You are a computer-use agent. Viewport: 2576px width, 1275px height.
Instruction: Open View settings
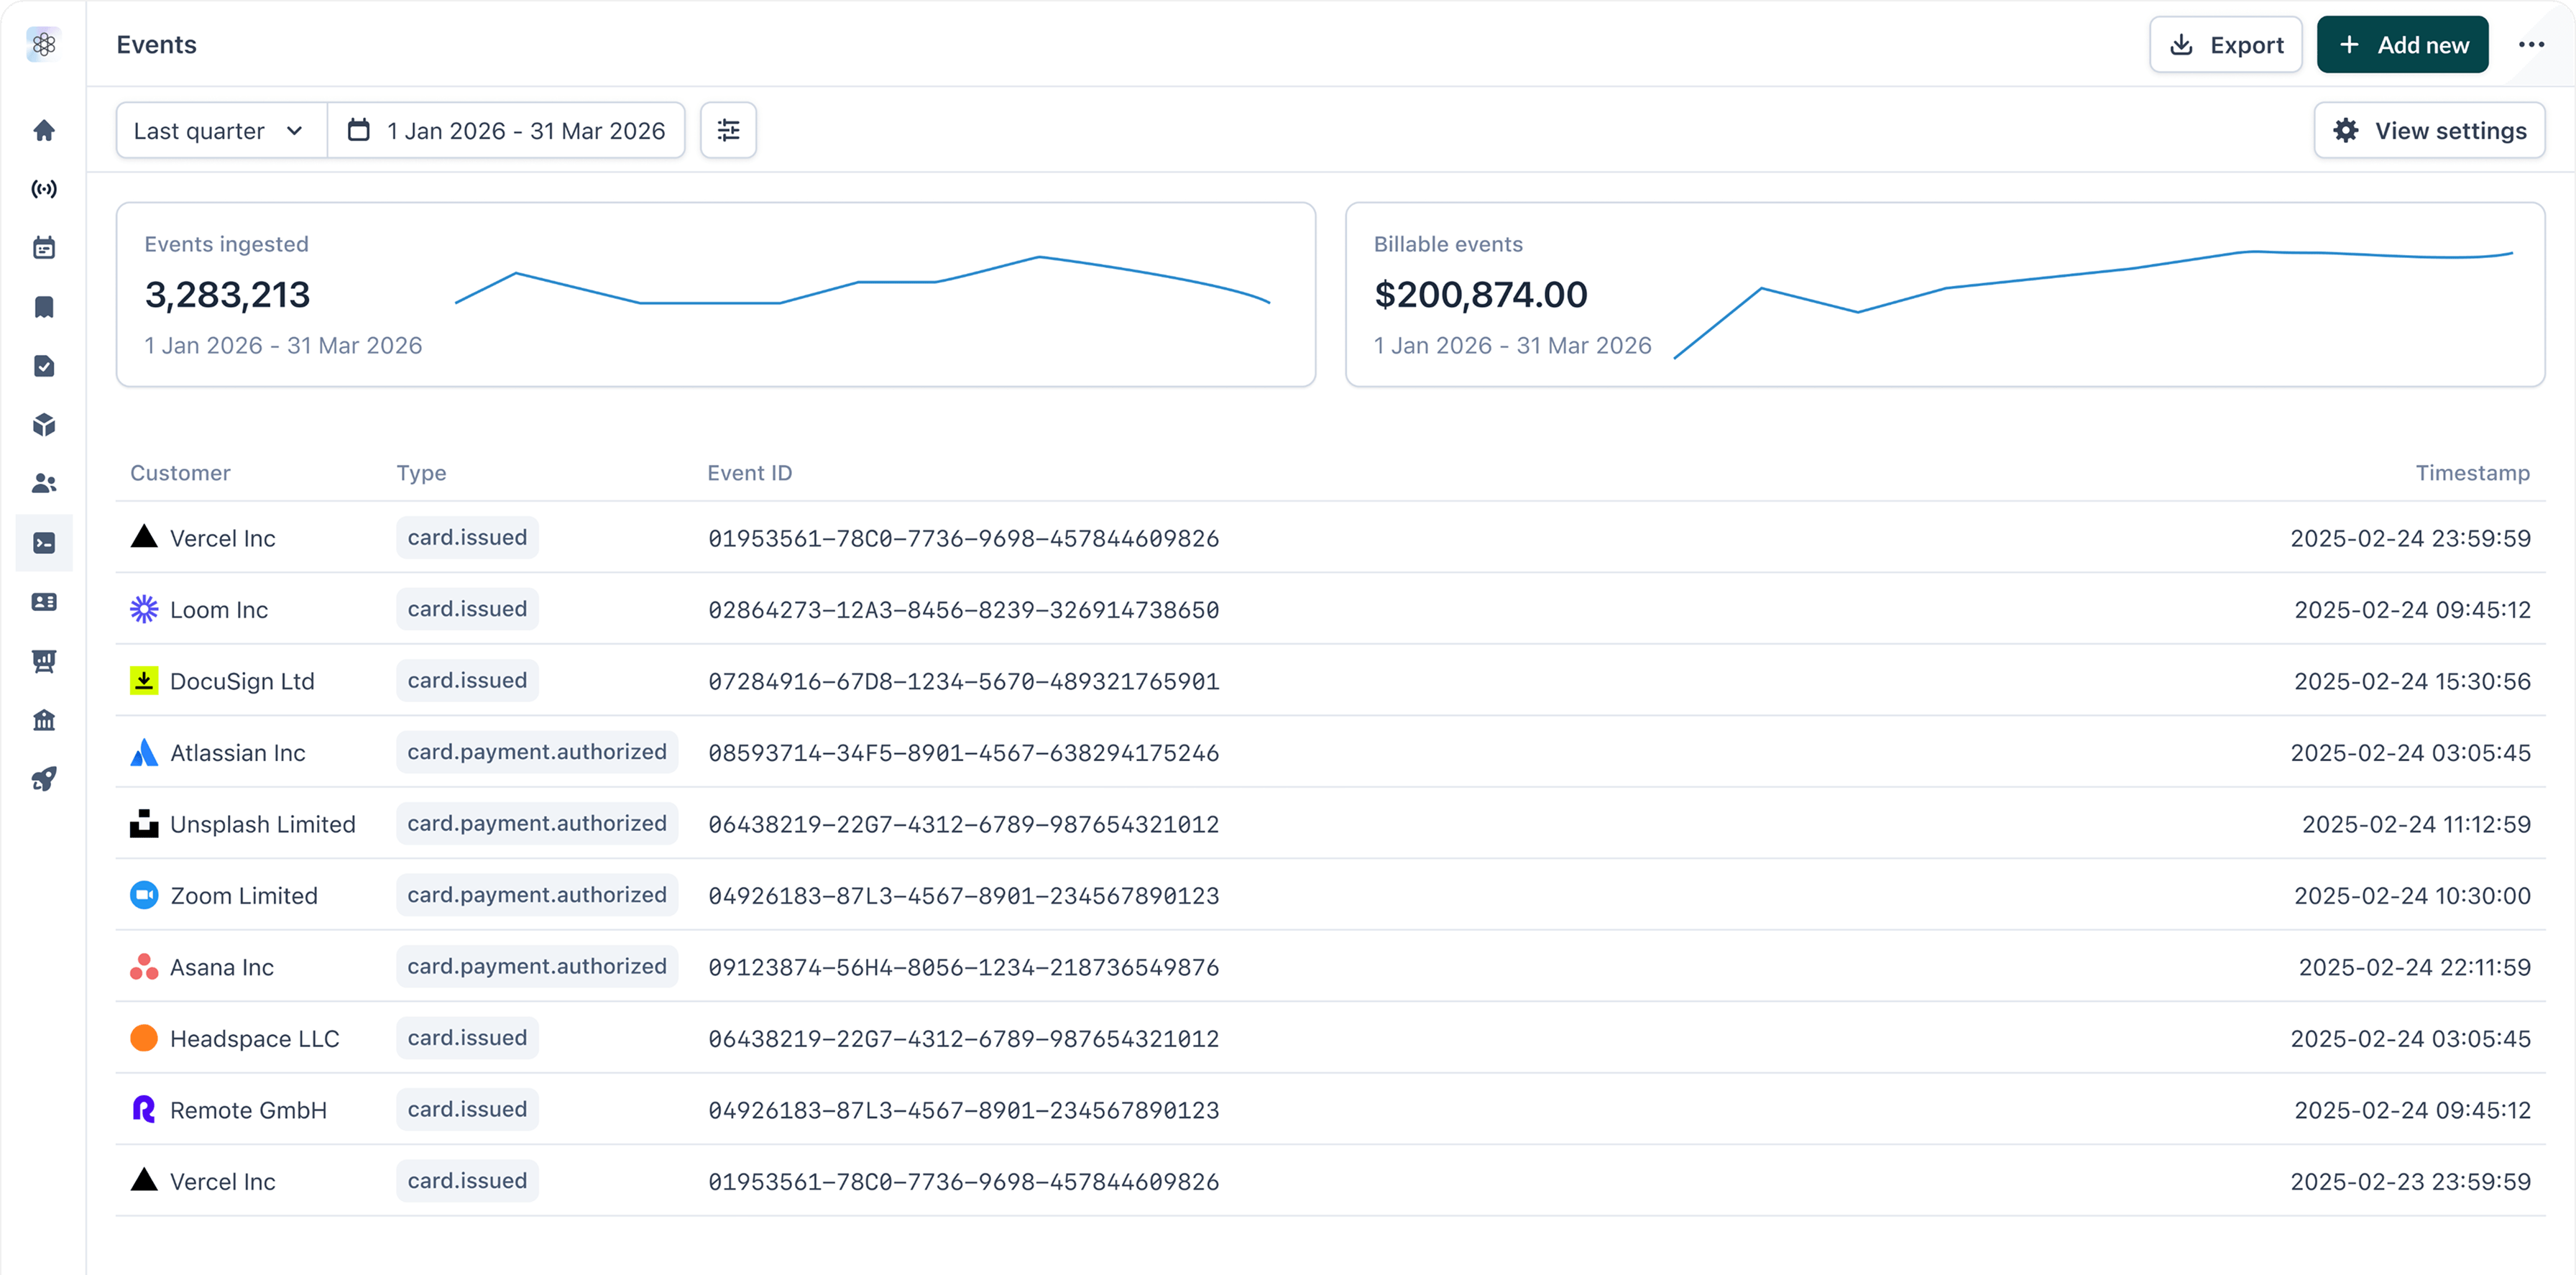2429,130
